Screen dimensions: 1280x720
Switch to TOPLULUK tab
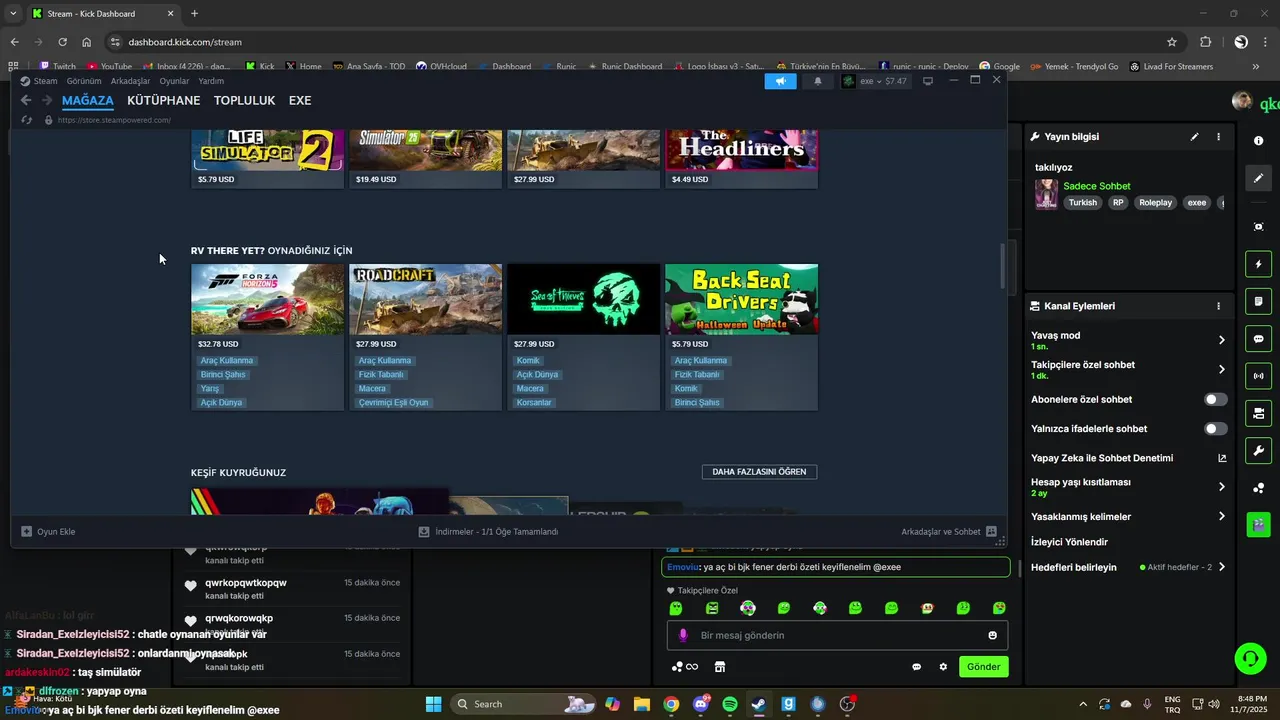(244, 101)
